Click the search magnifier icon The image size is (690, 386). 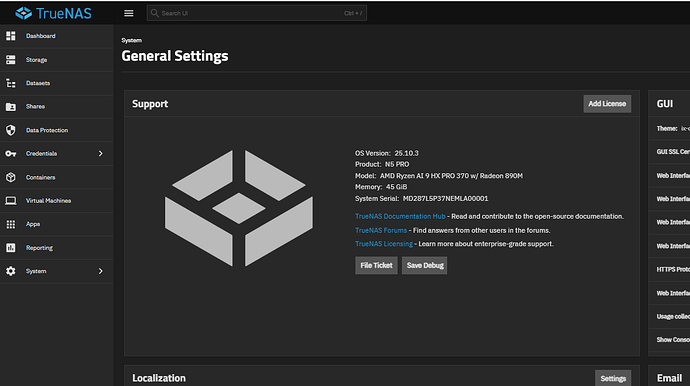154,13
